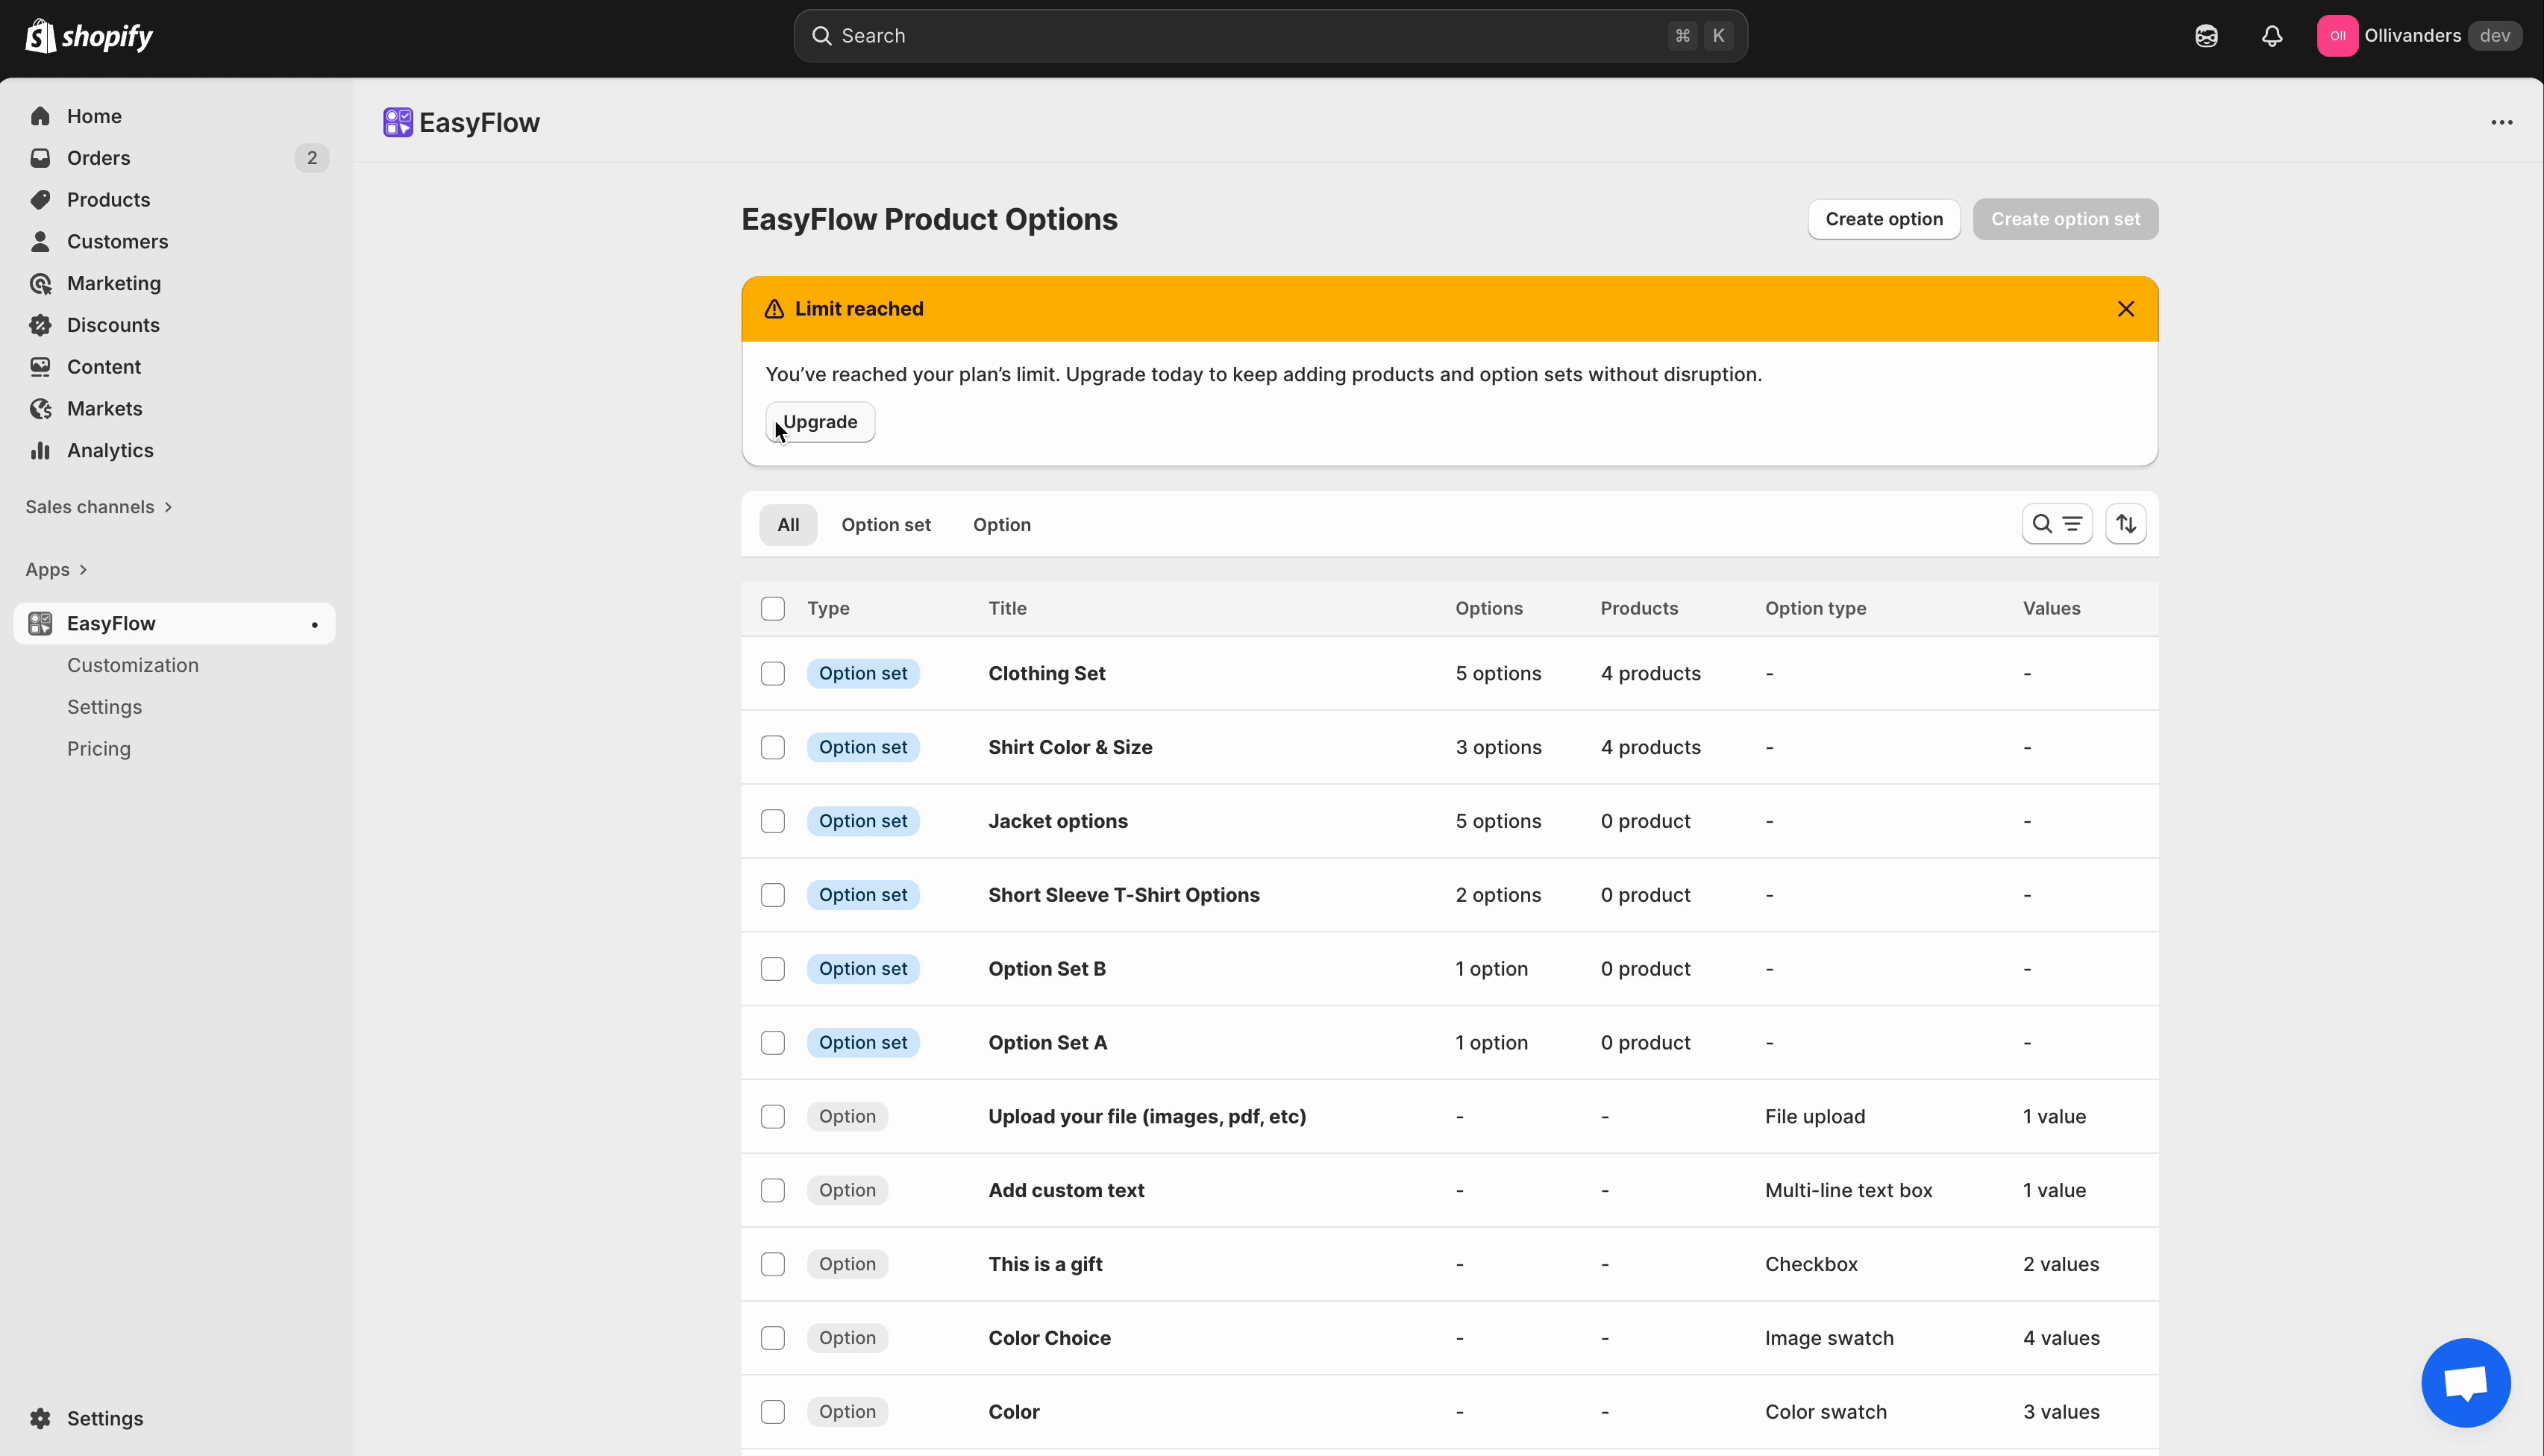
Task: Check the Option Set A checkbox
Action: click(x=773, y=1044)
